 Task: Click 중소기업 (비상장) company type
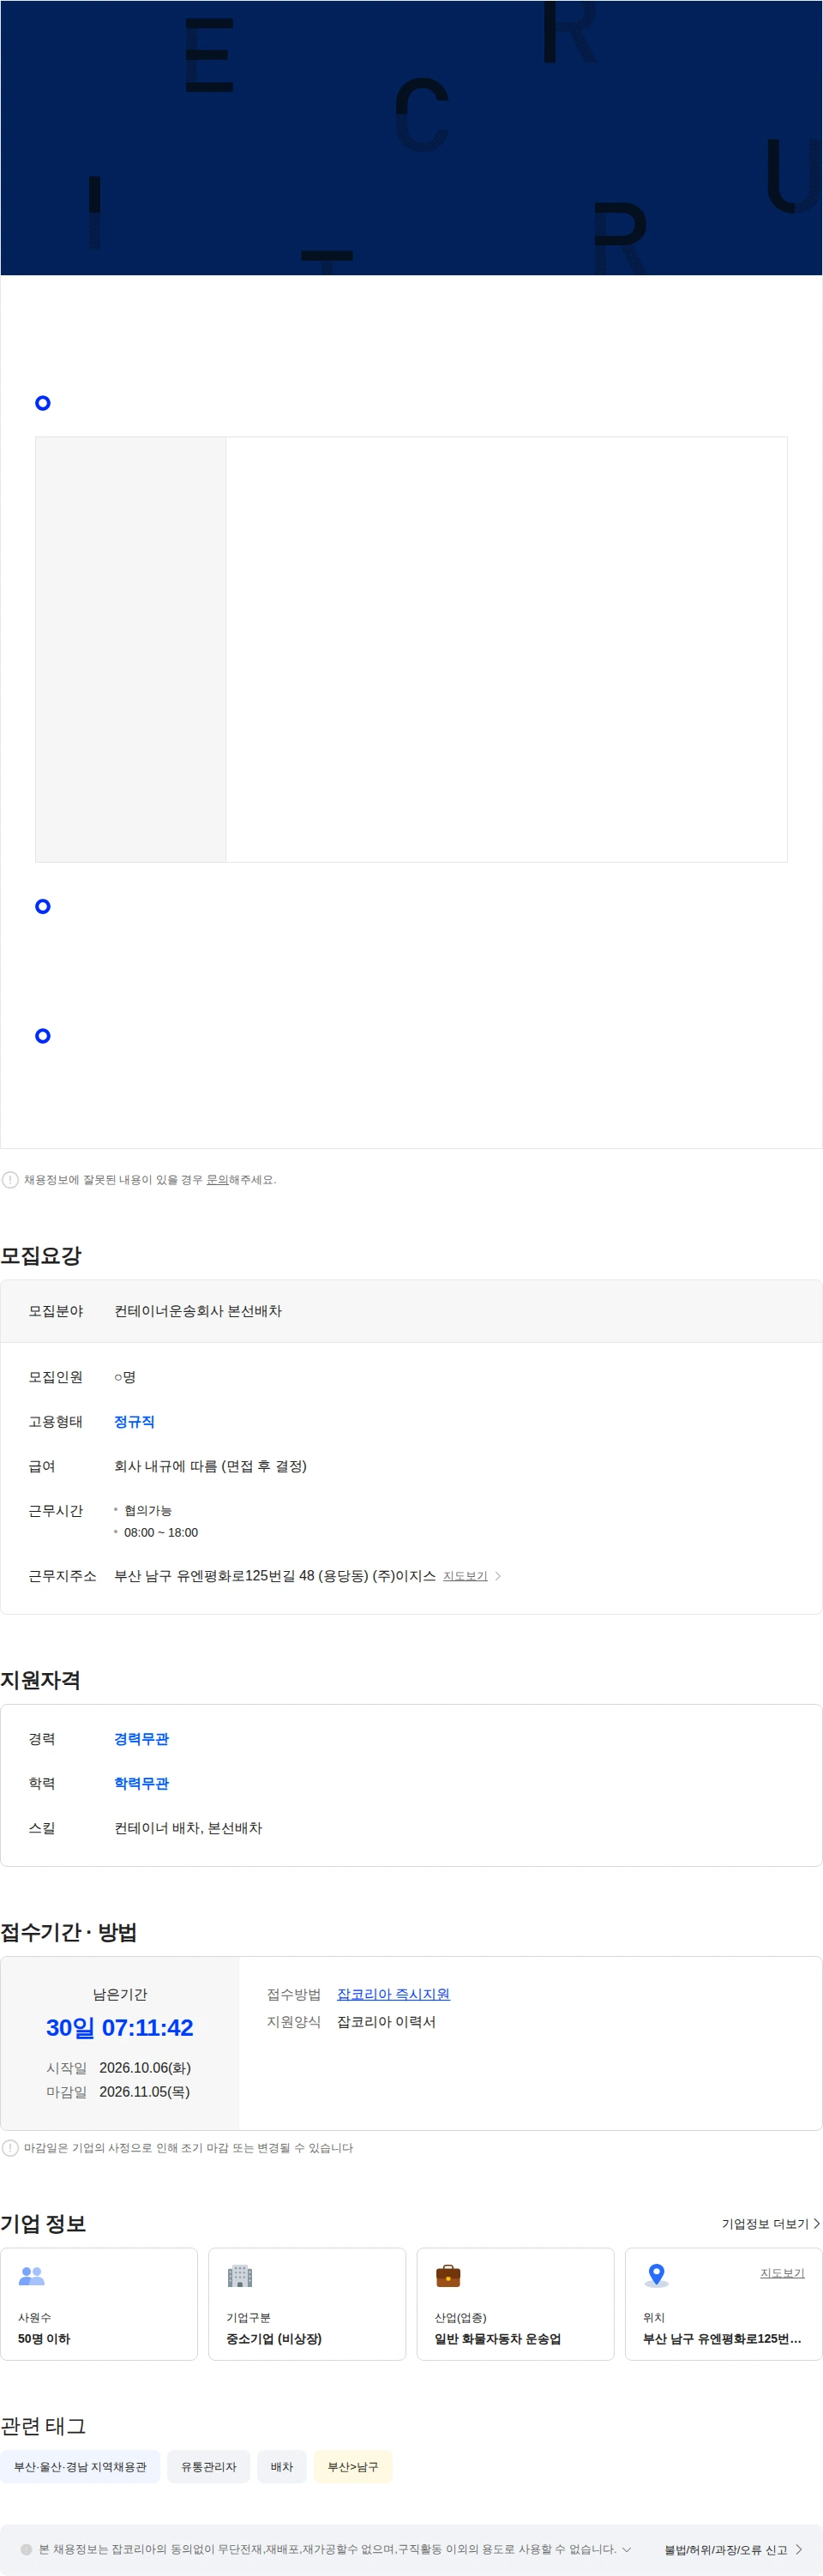pos(274,2339)
